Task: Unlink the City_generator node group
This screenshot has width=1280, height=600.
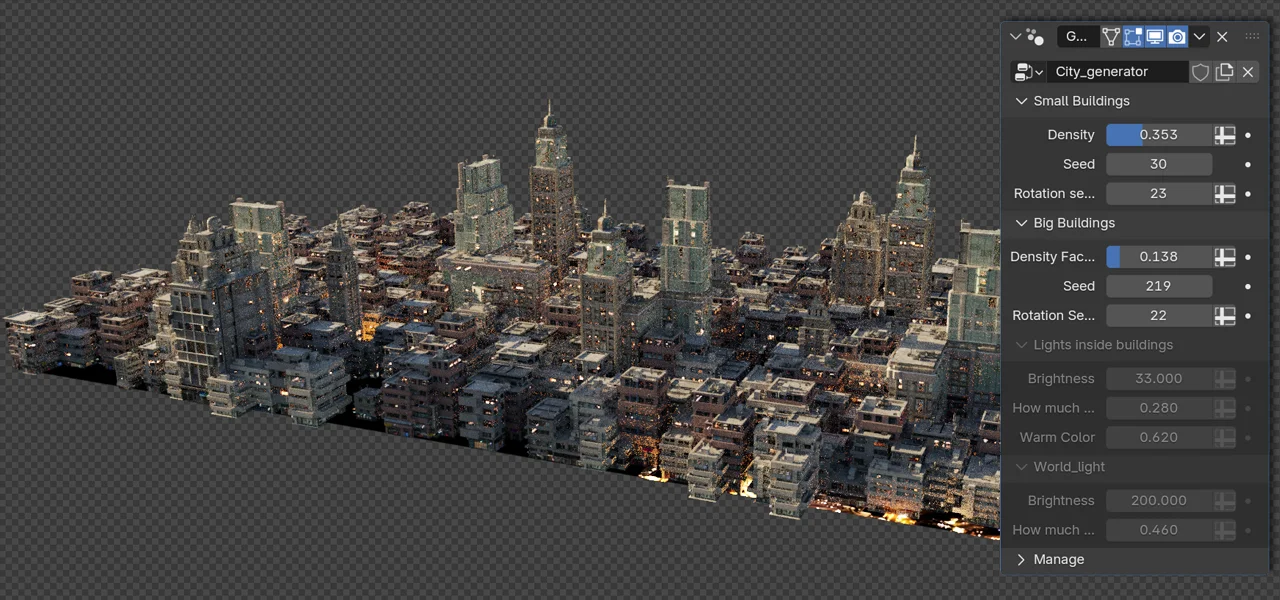Action: pos(1248,71)
